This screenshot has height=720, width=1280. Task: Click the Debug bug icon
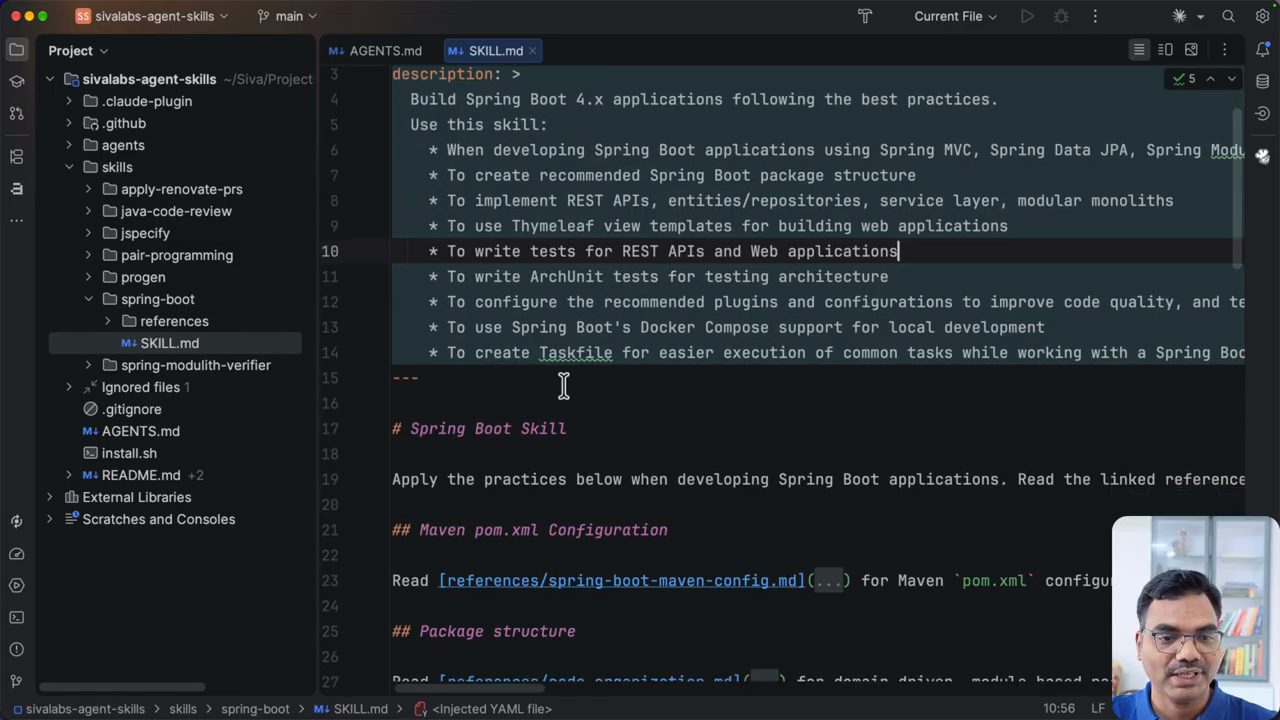click(1061, 16)
